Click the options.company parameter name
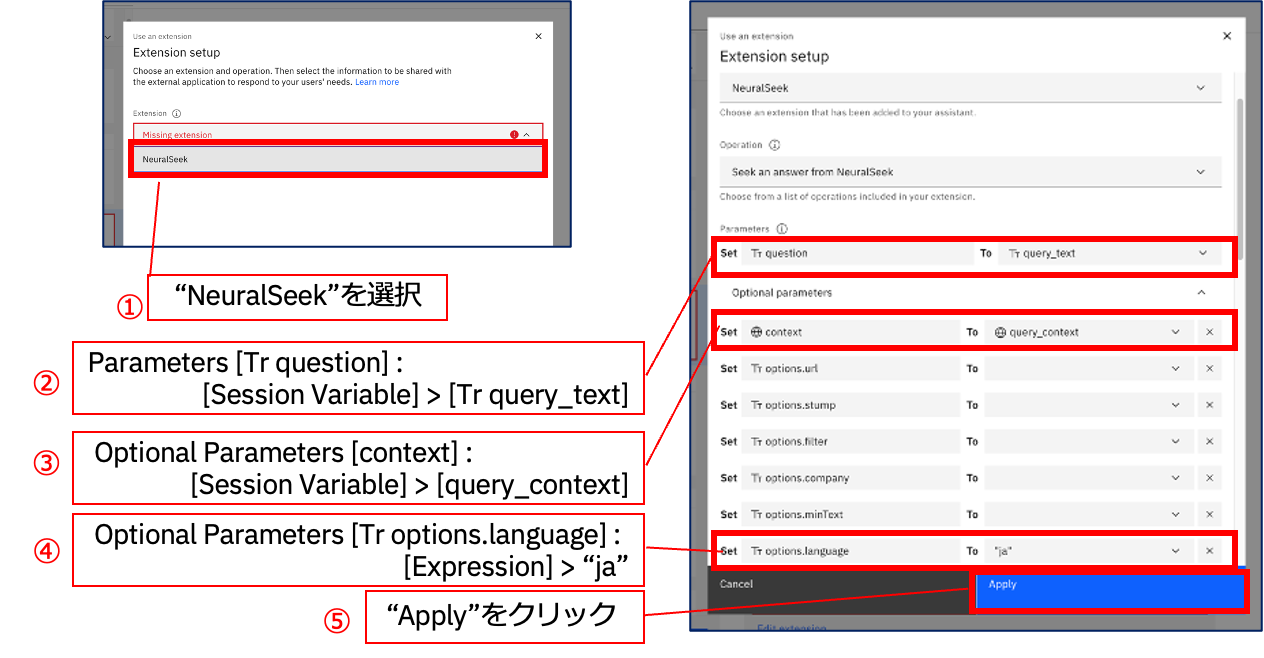 click(x=850, y=478)
